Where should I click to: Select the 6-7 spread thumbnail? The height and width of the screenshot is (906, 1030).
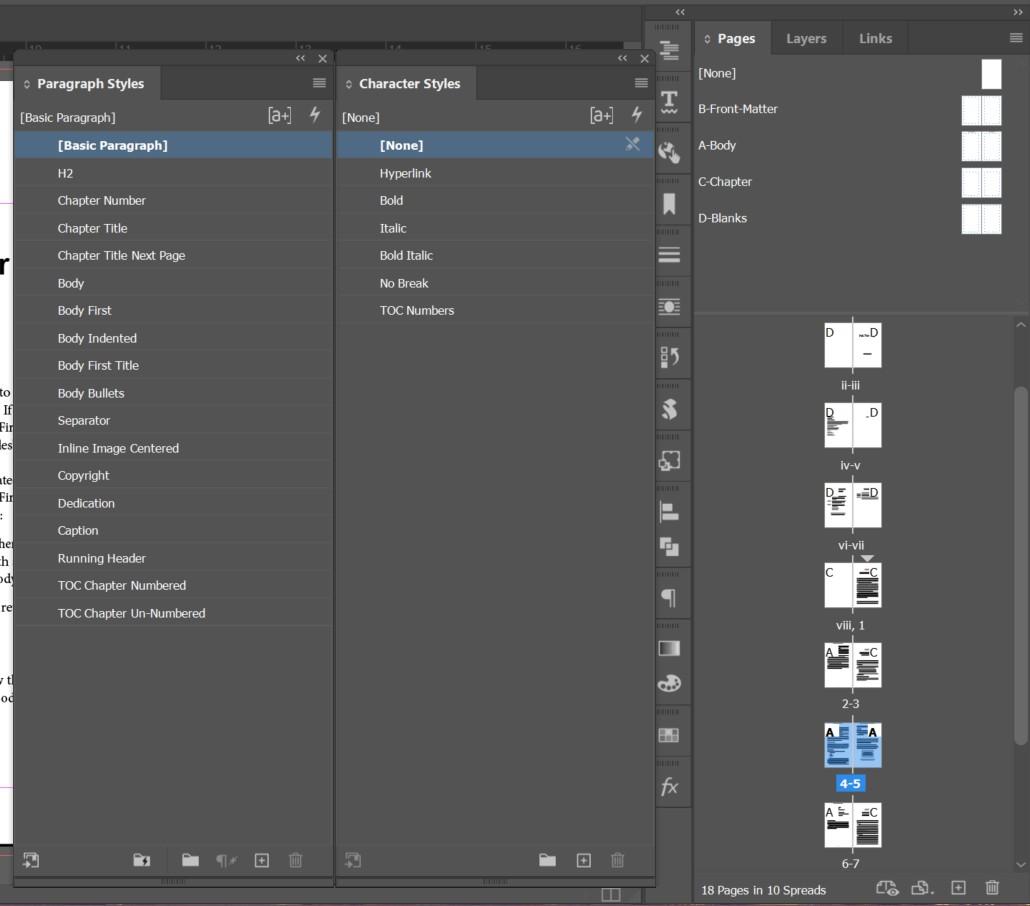coord(852,824)
